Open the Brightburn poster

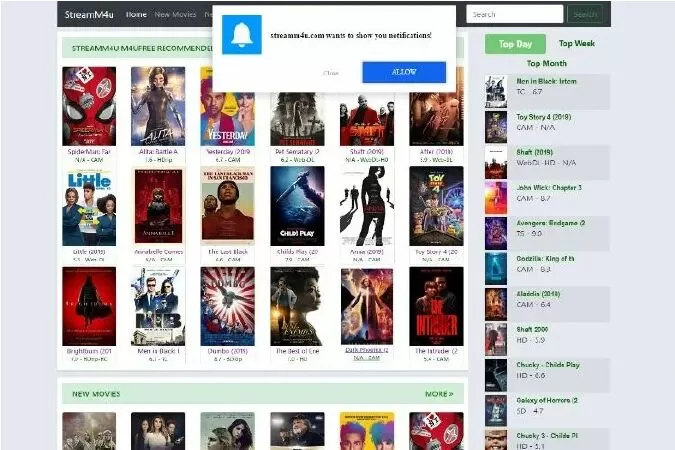(x=89, y=306)
